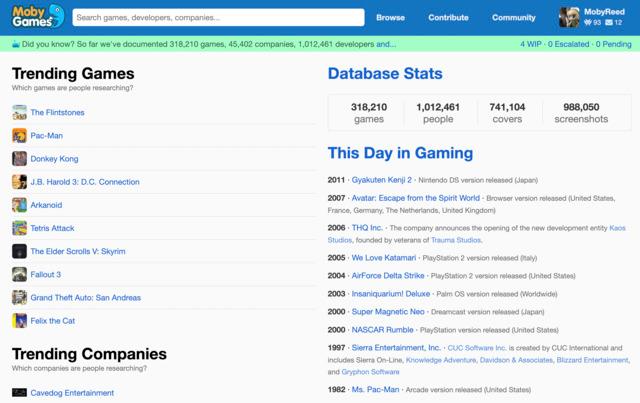Click the Fallout 3 cover icon
This screenshot has height=403, width=640.
(x=19, y=274)
